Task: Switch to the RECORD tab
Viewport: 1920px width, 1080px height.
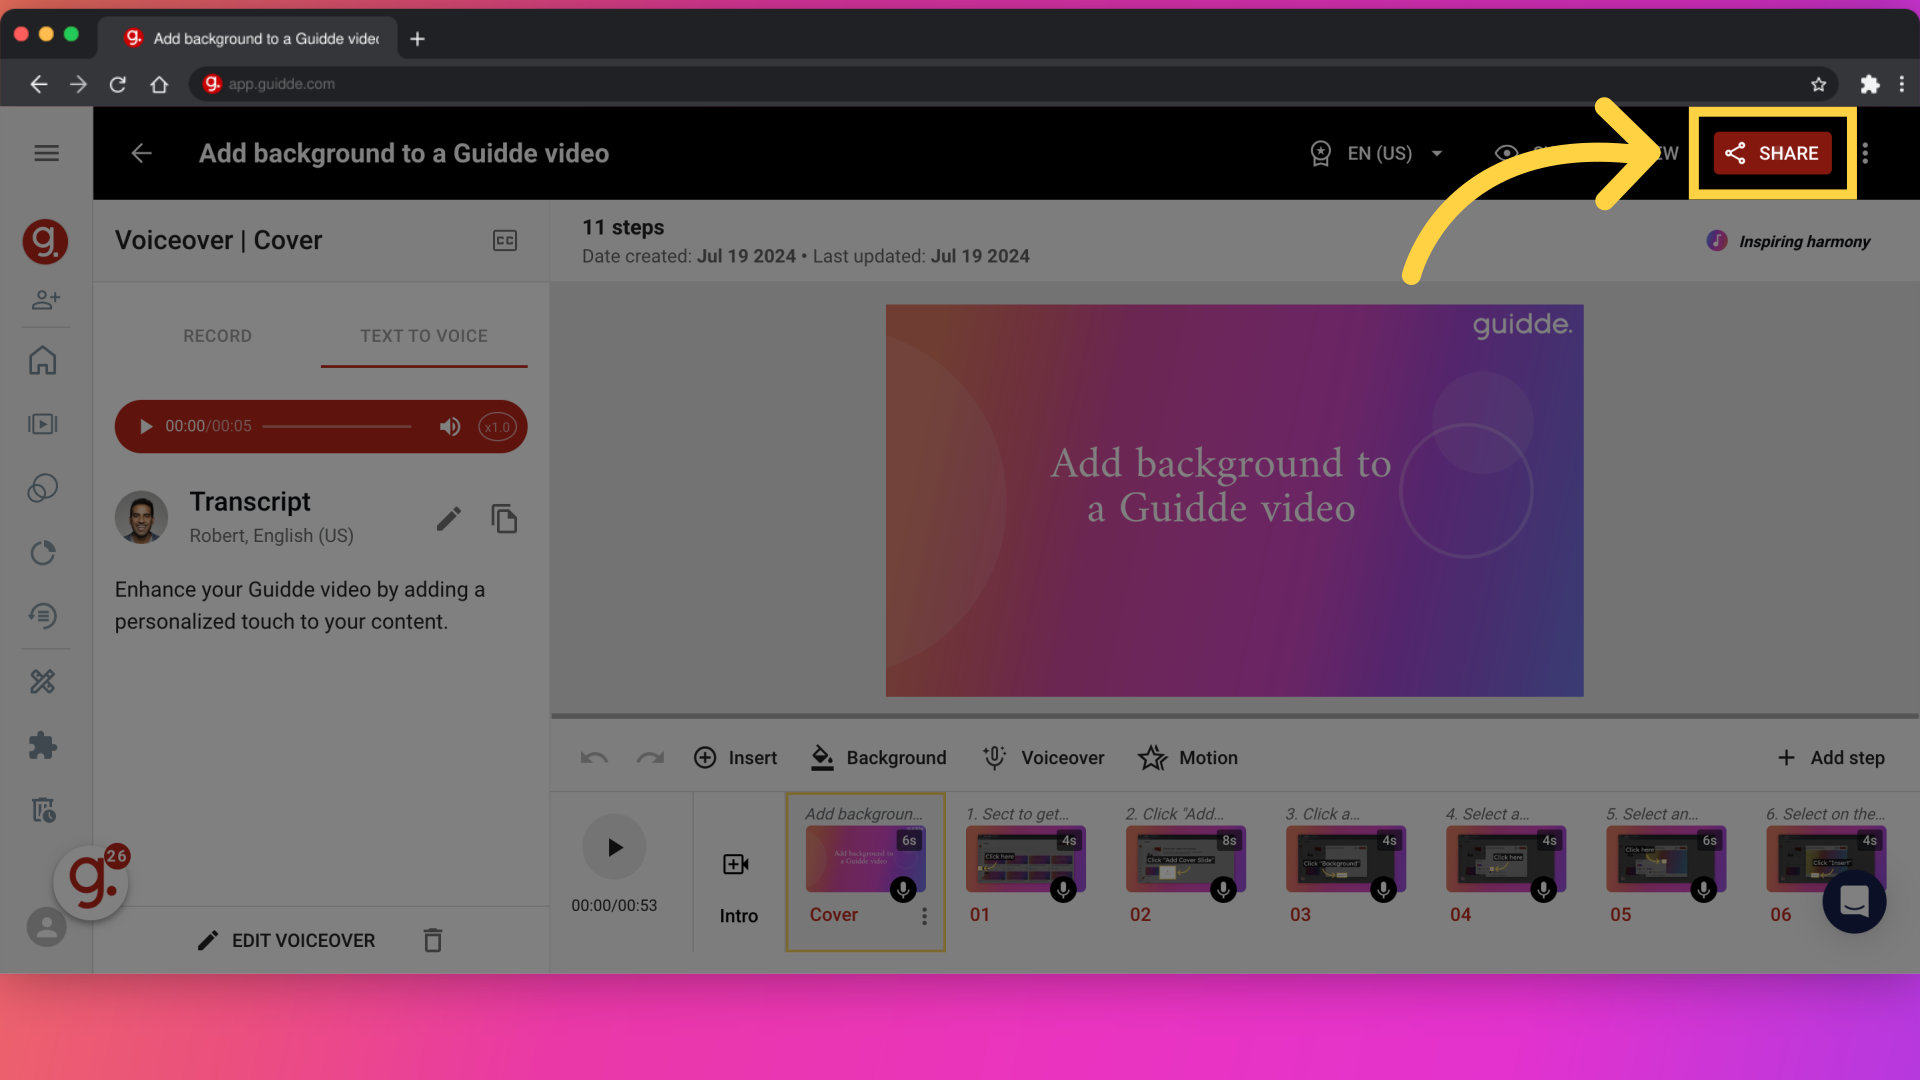Action: click(x=217, y=337)
